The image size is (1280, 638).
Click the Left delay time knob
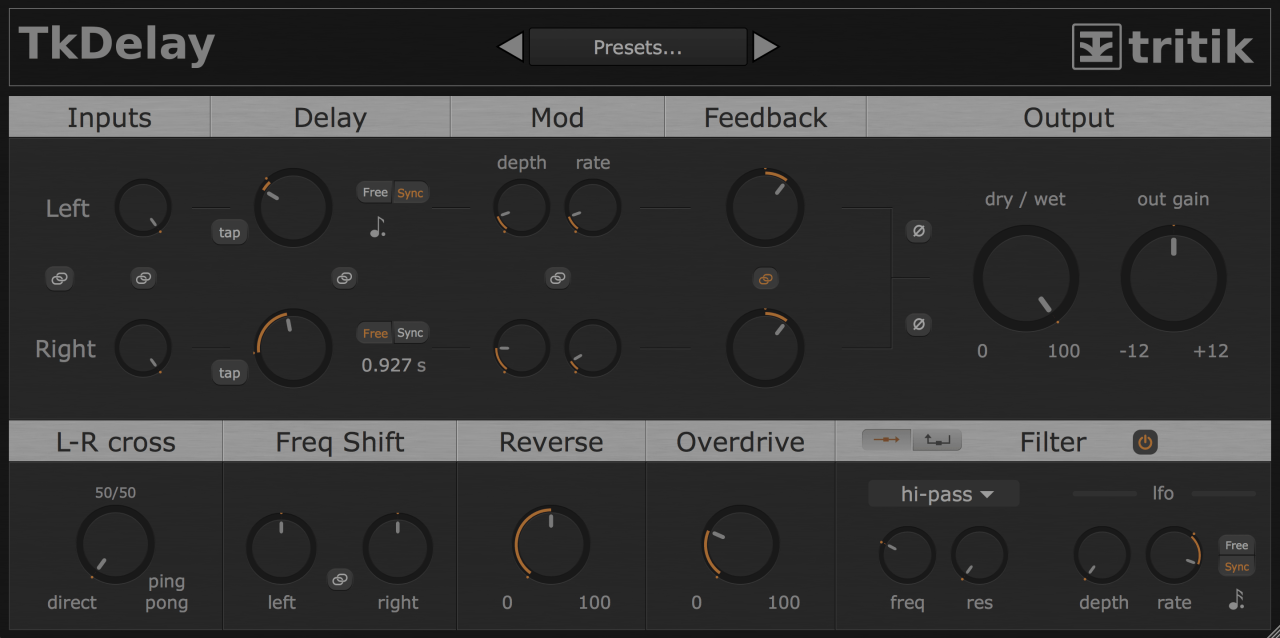[293, 207]
